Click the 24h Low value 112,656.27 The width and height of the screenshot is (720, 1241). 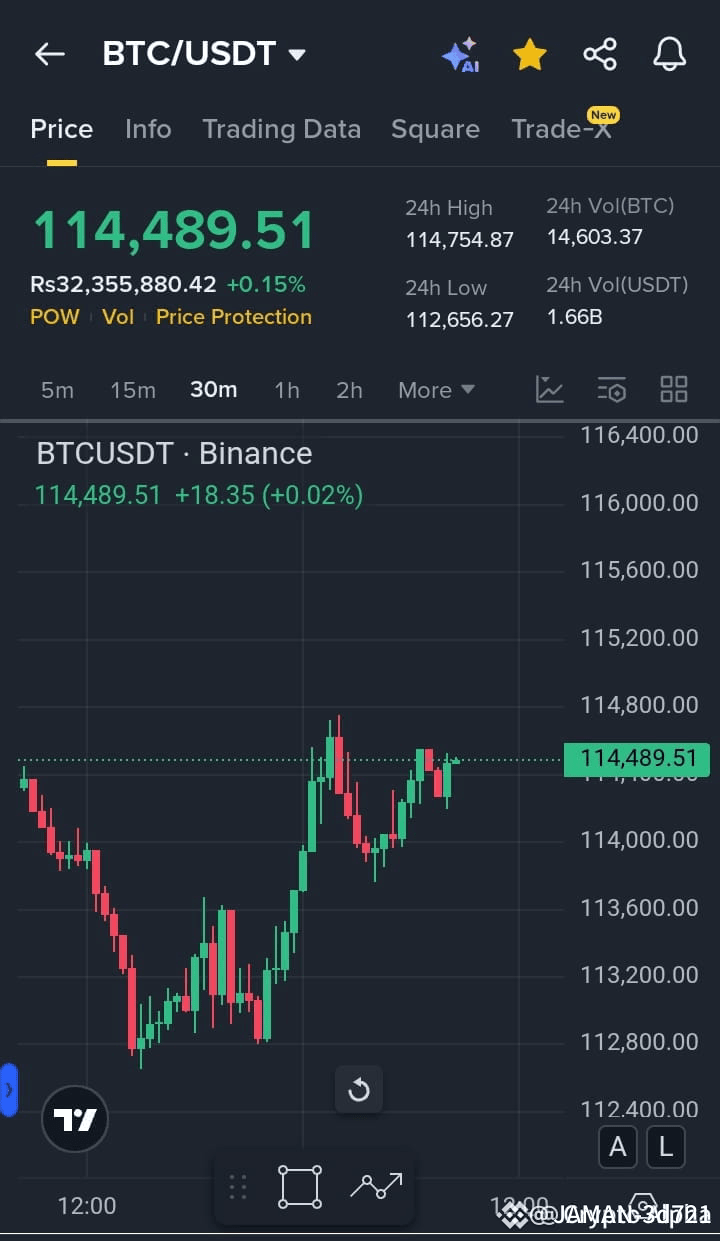coord(460,320)
